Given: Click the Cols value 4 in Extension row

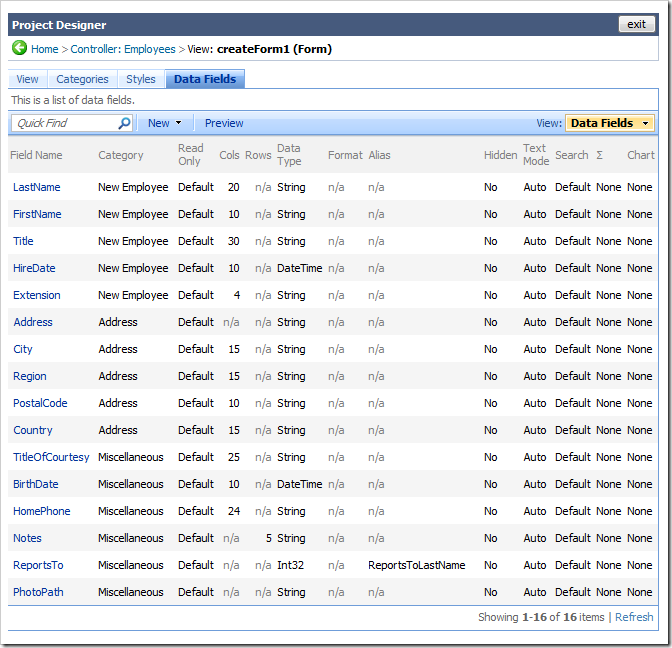Looking at the screenshot, I should tap(237, 295).
